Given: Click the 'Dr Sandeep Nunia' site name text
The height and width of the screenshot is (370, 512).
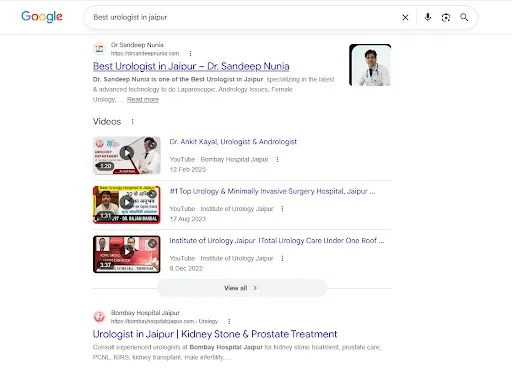Looking at the screenshot, I should tap(137, 45).
